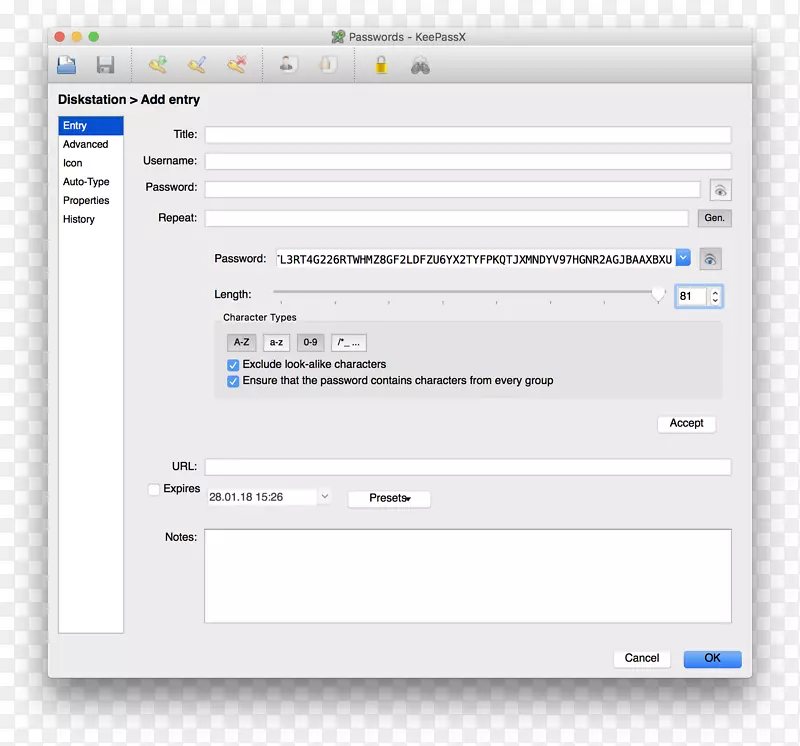Add new entry key icon
This screenshot has width=800, height=746.
coord(158,65)
